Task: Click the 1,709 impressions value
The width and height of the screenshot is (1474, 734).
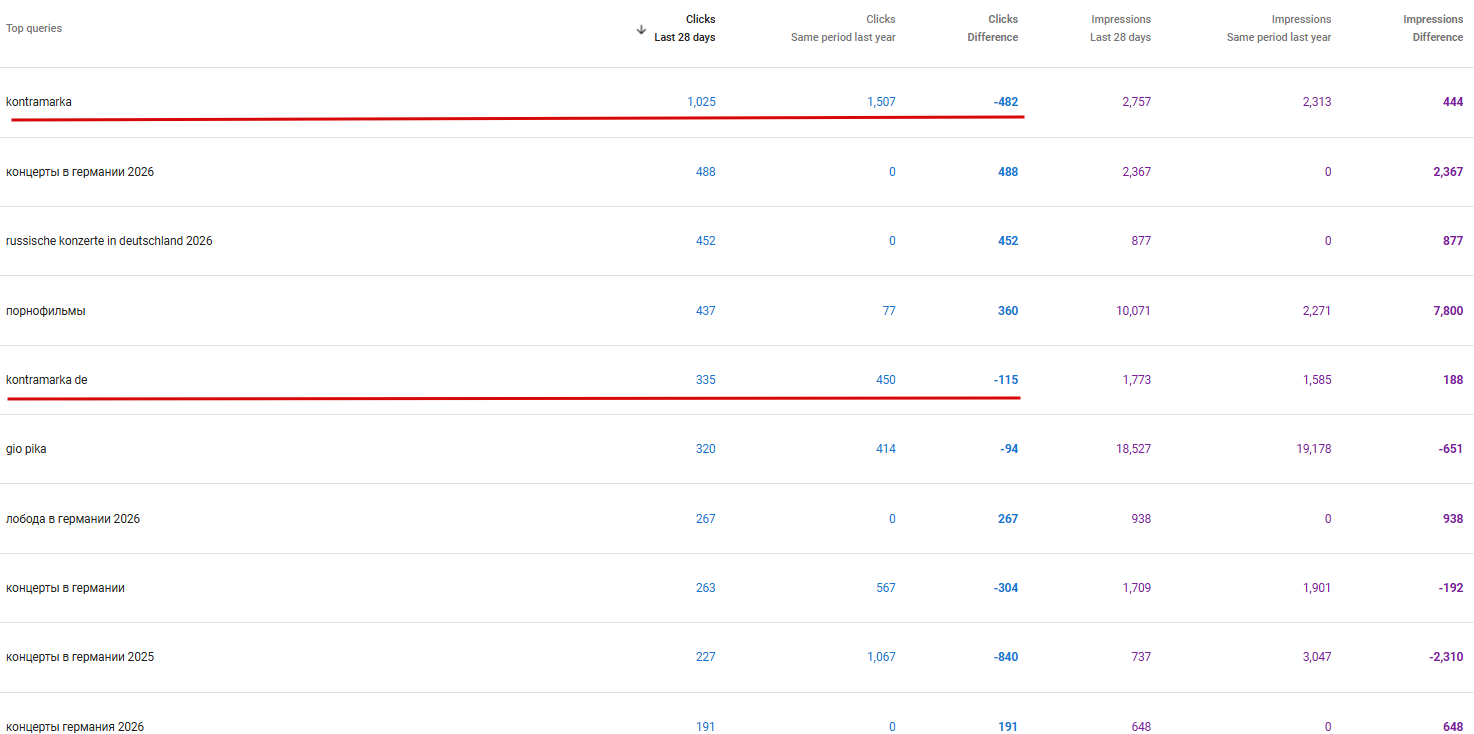Action: [x=1136, y=588]
